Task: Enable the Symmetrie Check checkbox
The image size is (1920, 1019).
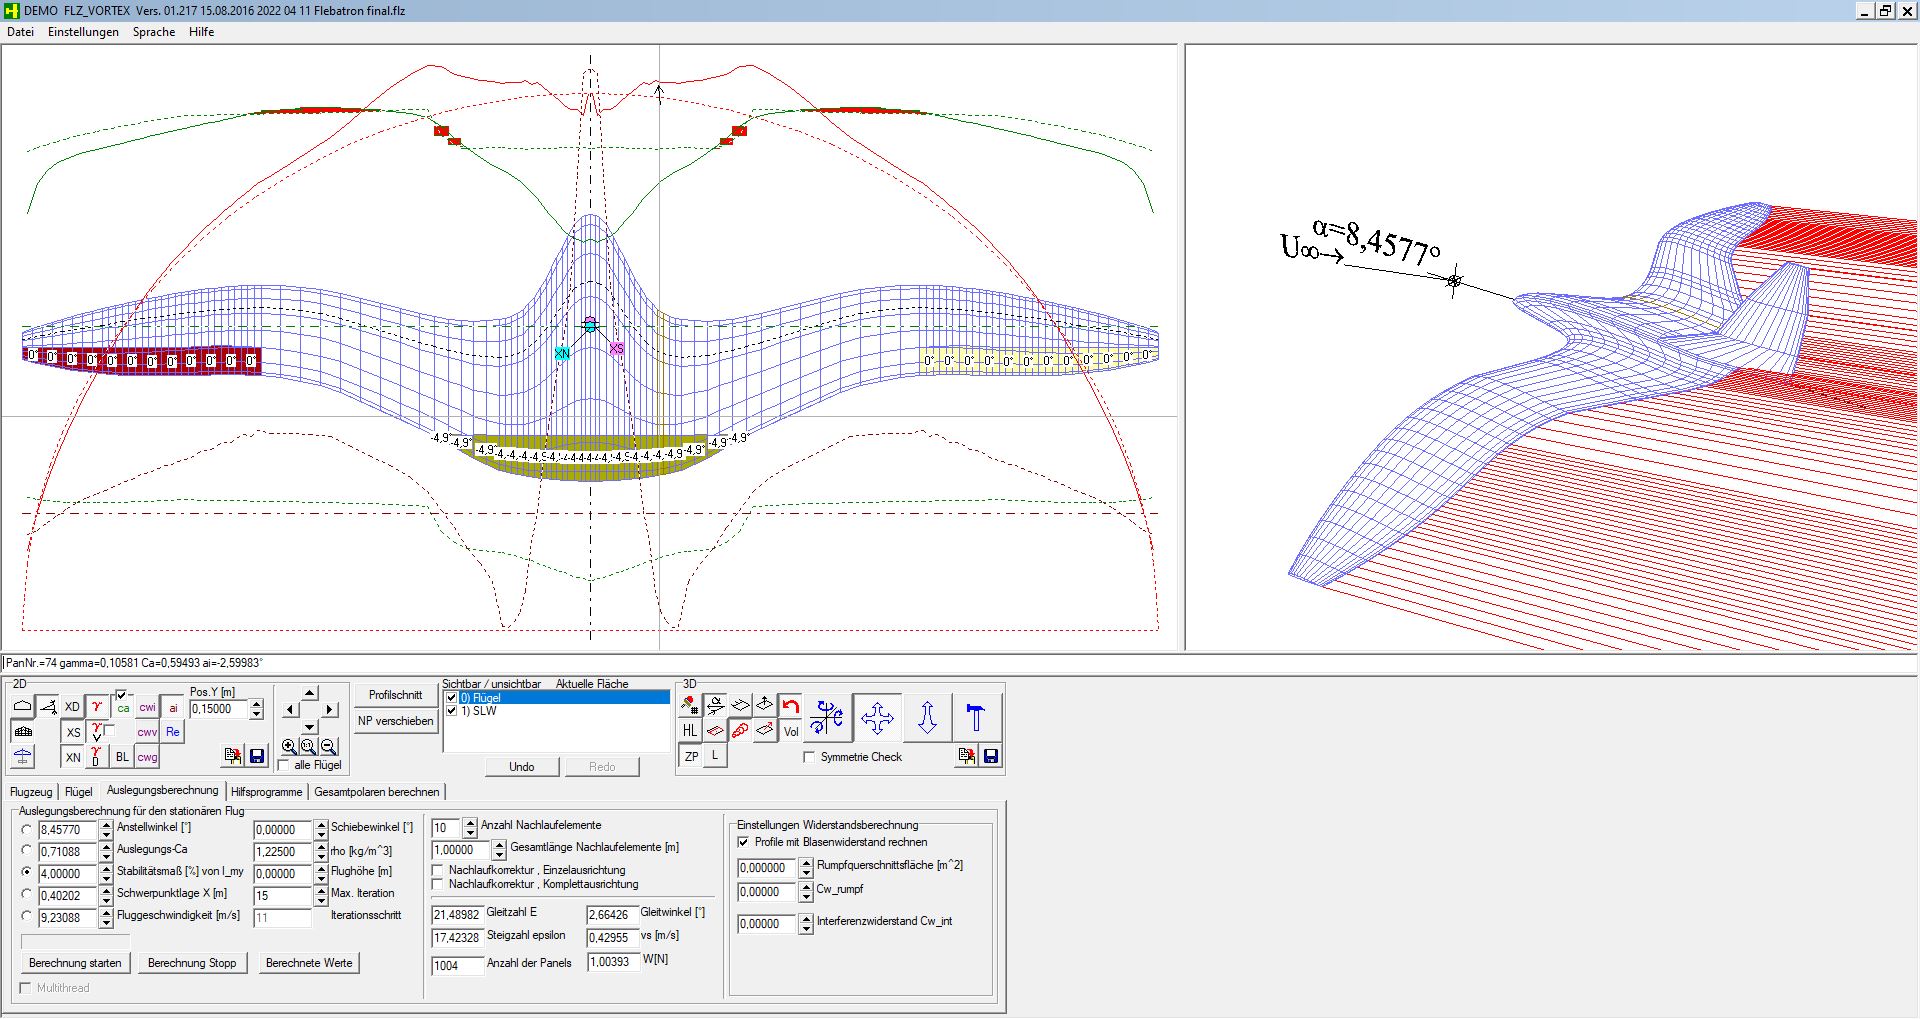Action: (810, 757)
